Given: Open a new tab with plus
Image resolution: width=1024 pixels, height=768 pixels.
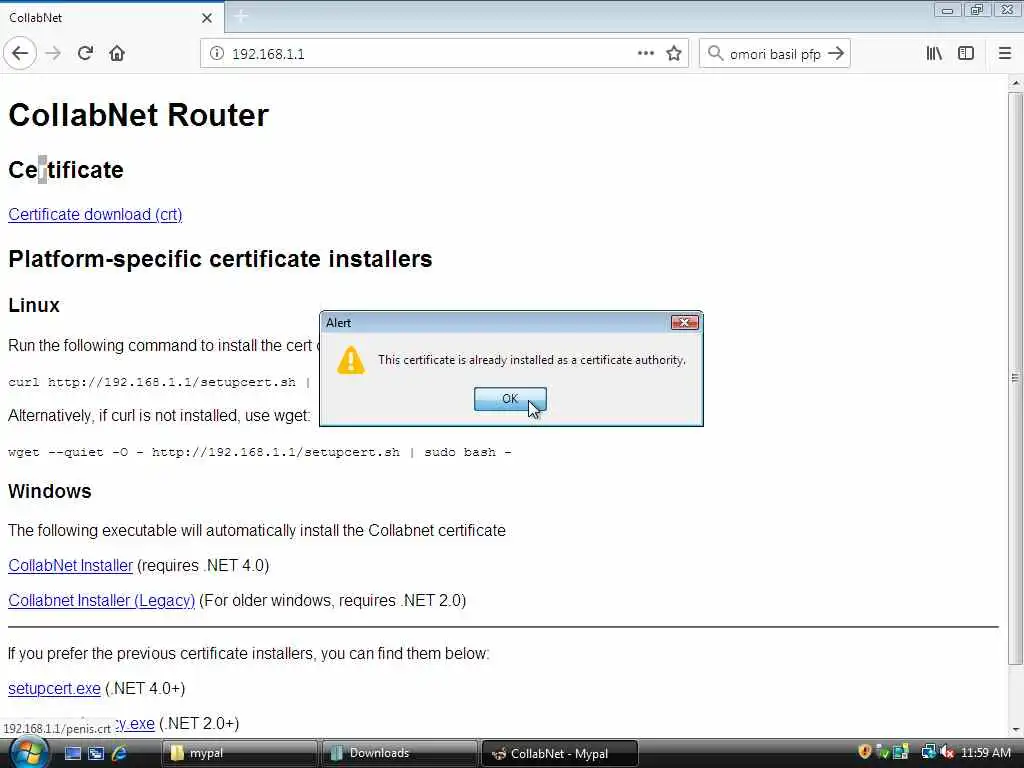Looking at the screenshot, I should tap(240, 17).
